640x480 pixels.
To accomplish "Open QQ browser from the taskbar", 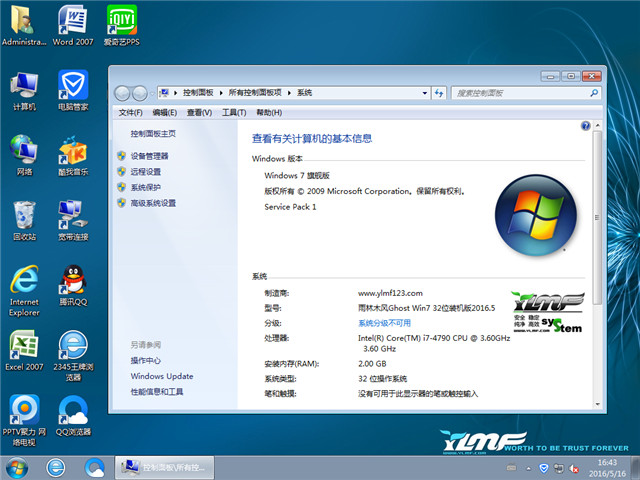I will [x=94, y=468].
